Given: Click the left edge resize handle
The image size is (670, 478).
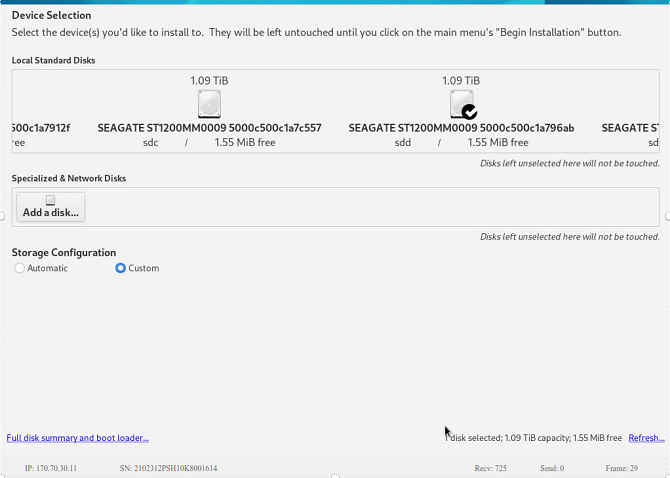Looking at the screenshot, I should (3, 216).
